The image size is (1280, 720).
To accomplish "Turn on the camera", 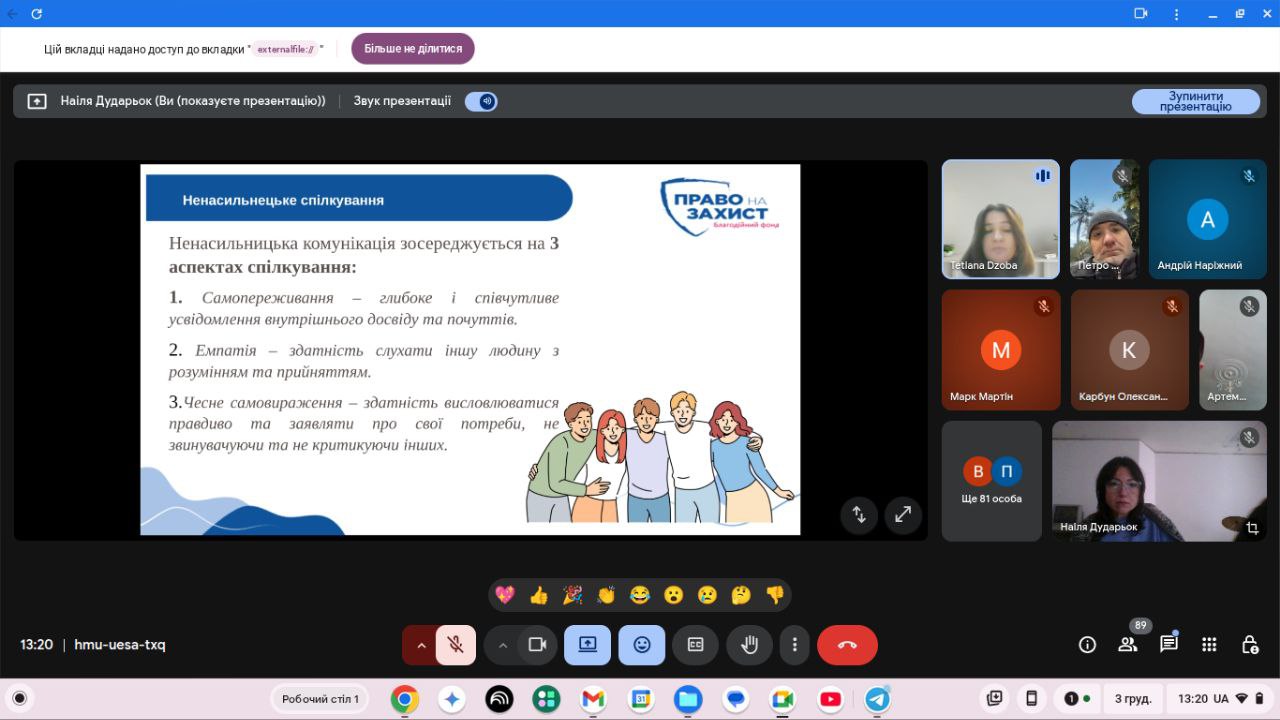I will pyautogui.click(x=537, y=645).
